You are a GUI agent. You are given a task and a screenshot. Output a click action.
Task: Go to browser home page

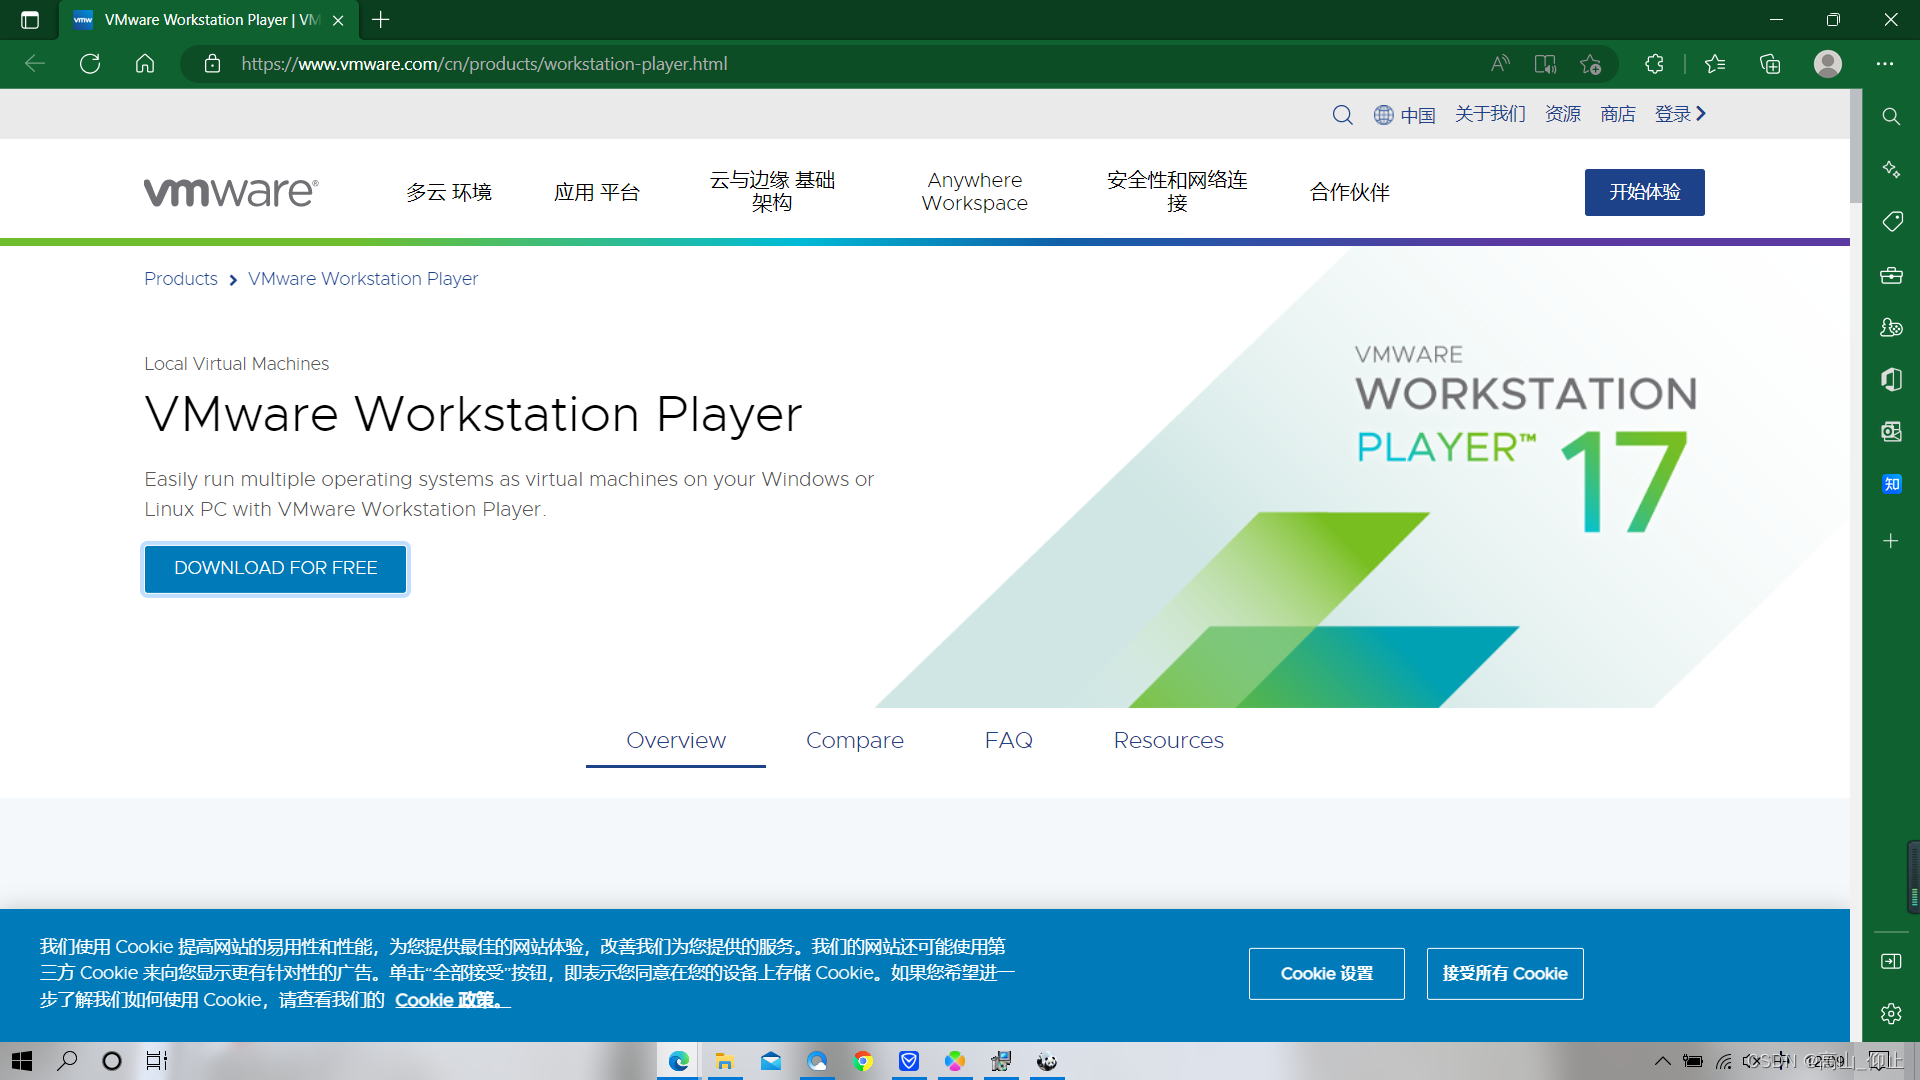pos(145,64)
